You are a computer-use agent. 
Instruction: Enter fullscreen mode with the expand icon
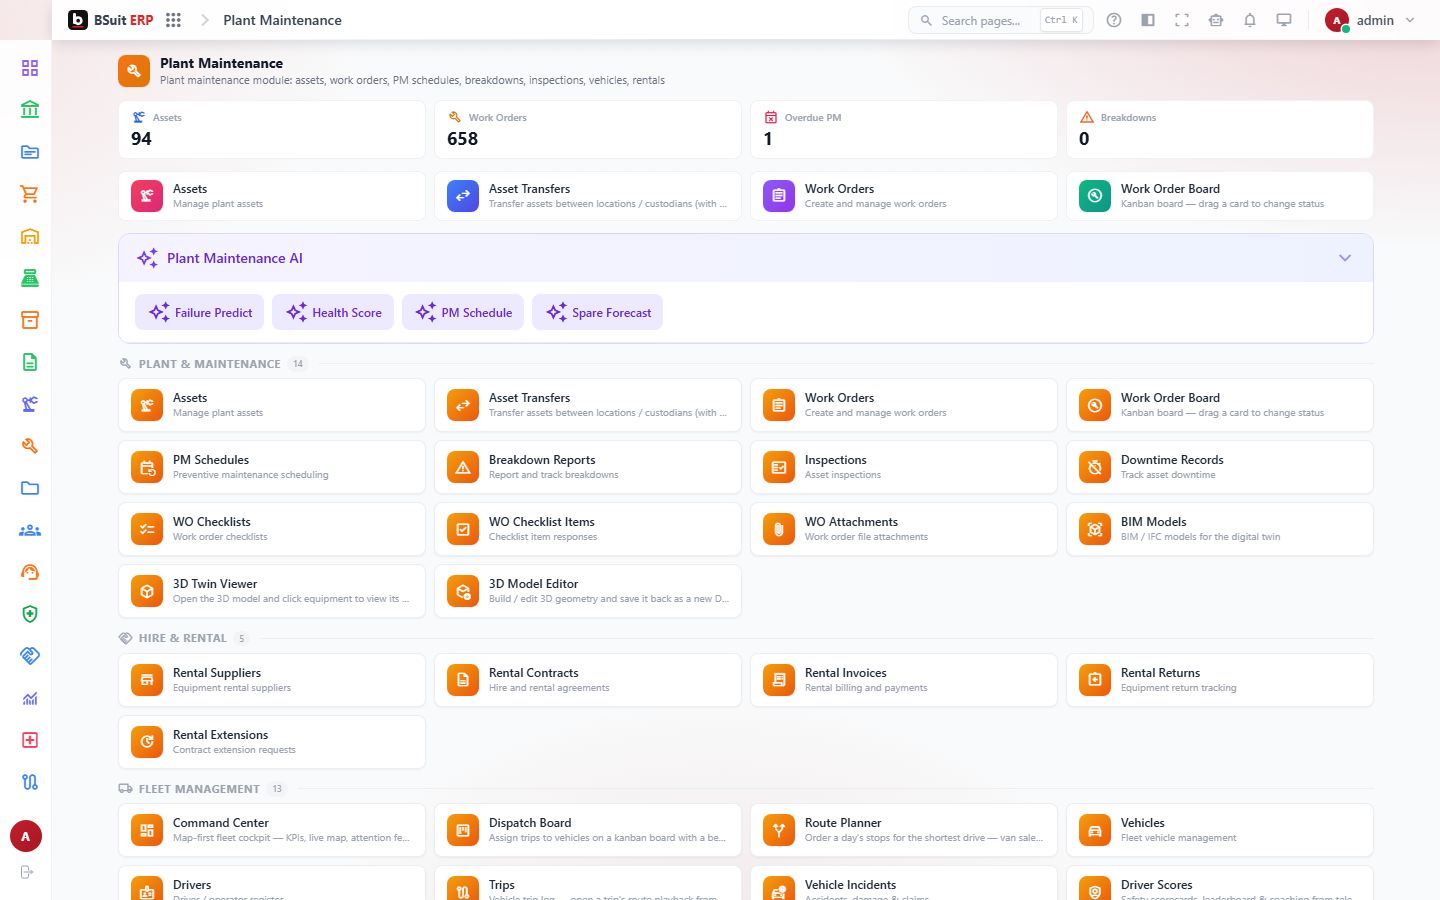tap(1182, 20)
